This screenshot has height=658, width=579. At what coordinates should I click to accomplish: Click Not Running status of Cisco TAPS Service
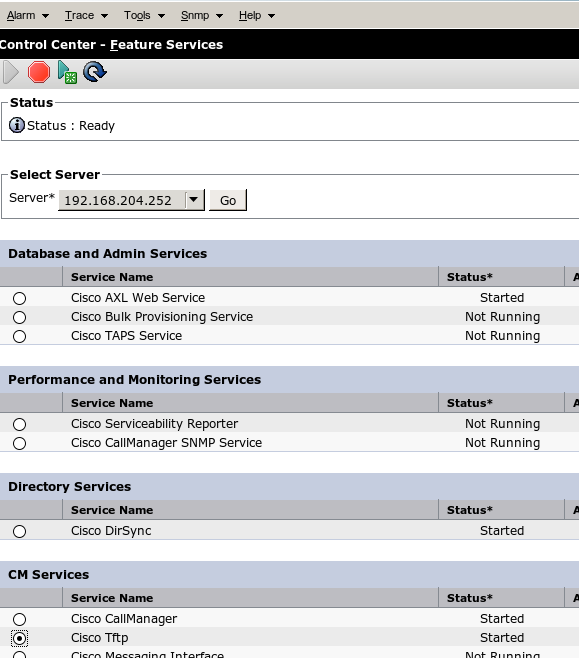[x=502, y=335]
